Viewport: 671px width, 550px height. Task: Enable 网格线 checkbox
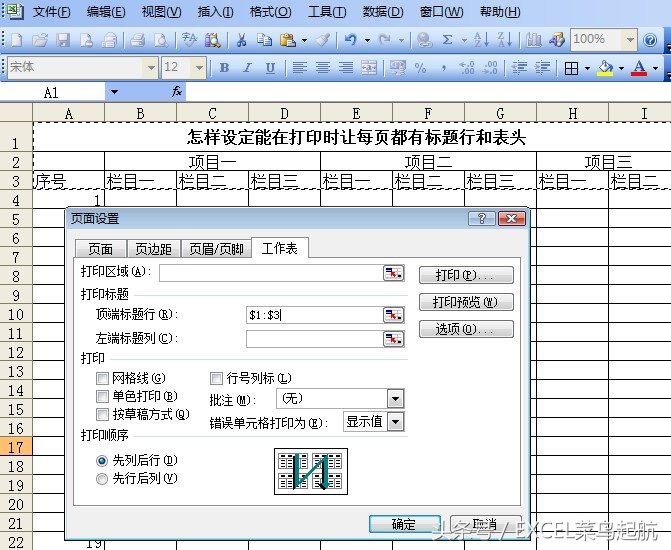pyautogui.click(x=102, y=378)
